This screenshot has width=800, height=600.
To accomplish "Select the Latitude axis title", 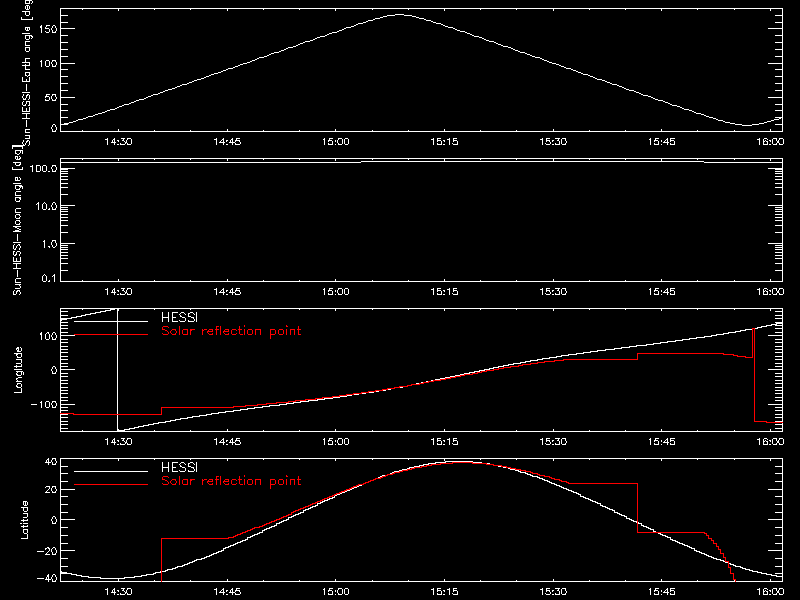I will [24, 520].
